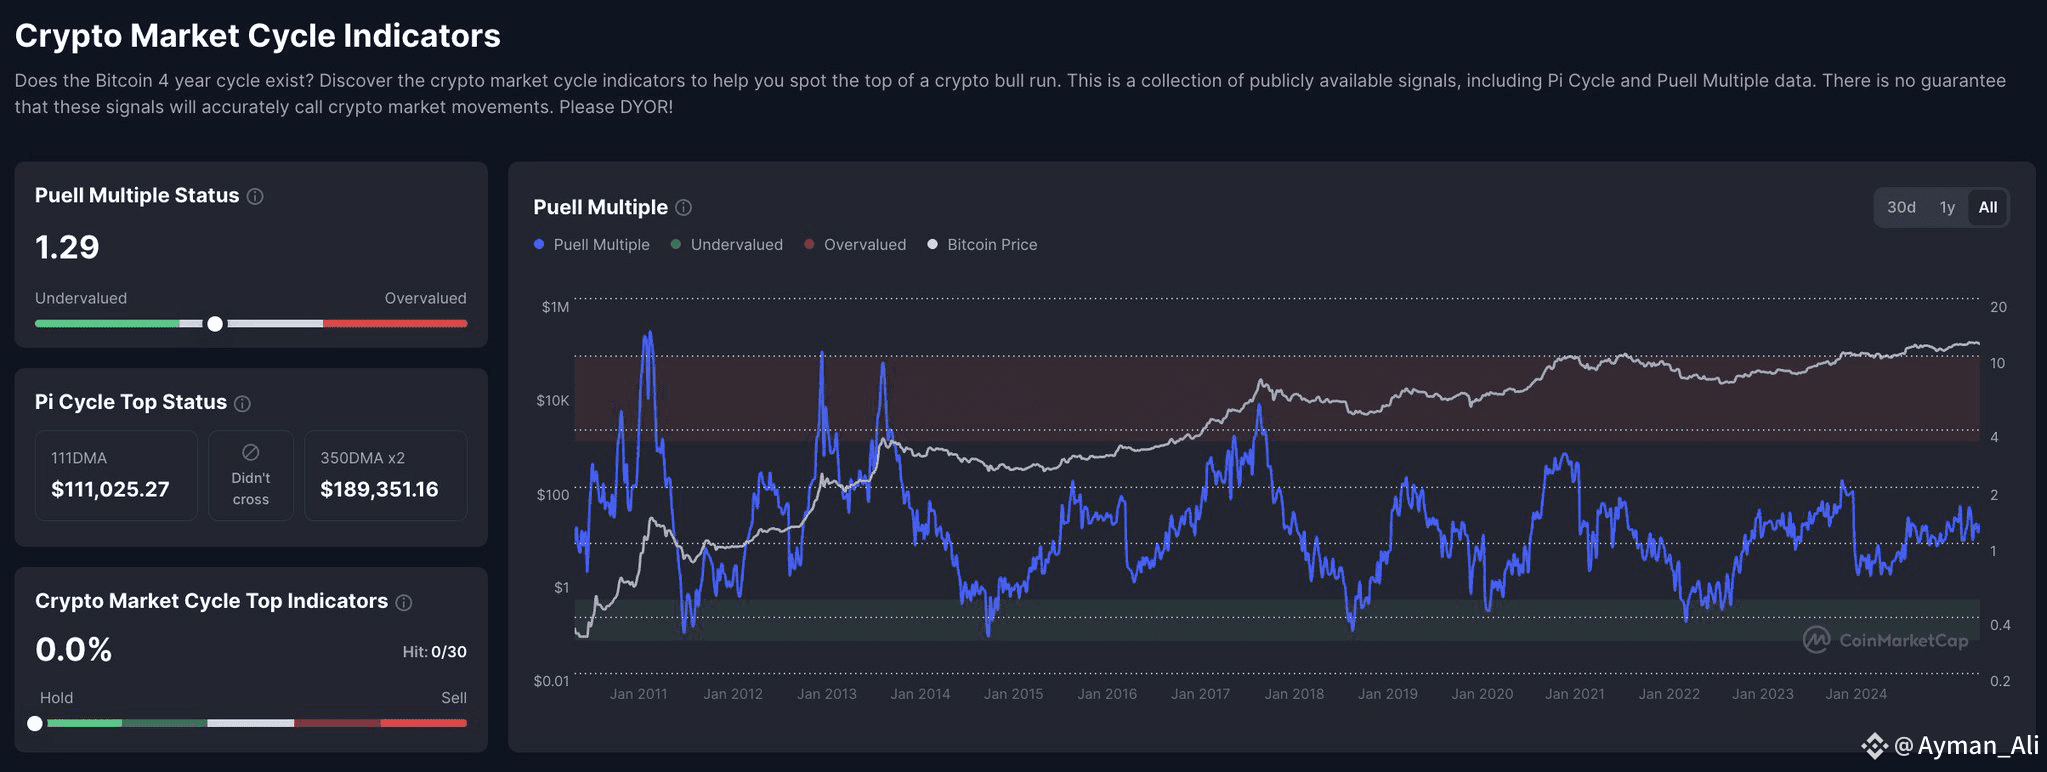
Task: Click the Puell Multiple Status info icon
Action: pos(255,197)
